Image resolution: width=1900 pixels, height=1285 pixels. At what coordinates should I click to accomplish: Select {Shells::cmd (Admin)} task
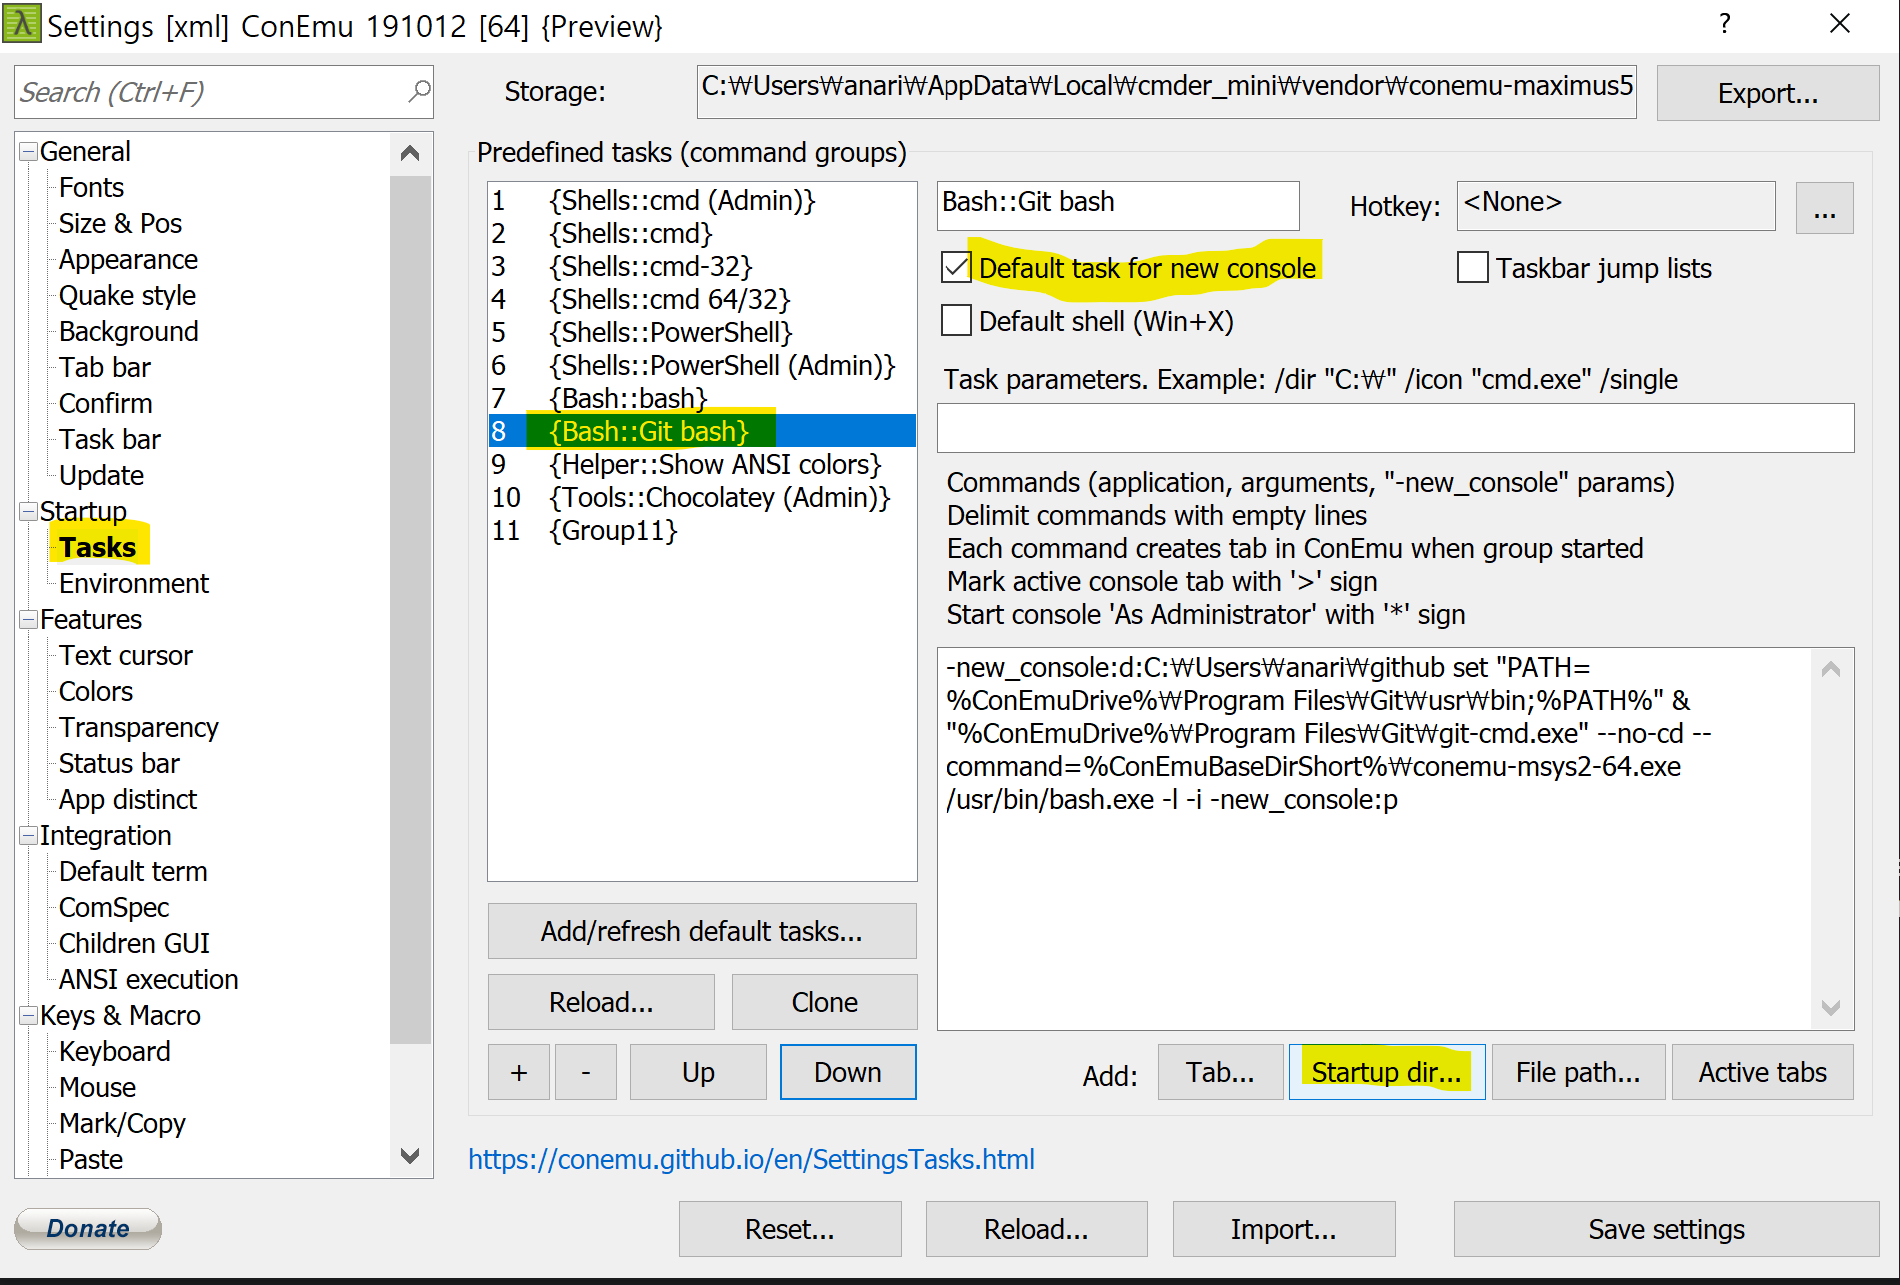702,201
